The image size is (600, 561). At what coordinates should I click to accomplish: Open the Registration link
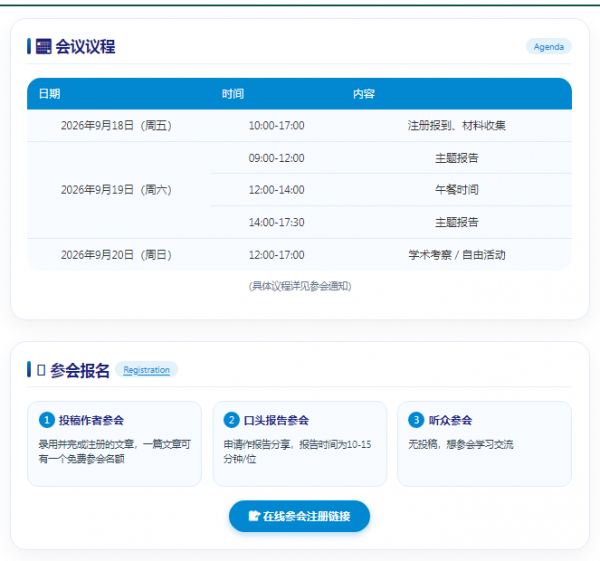tap(146, 370)
